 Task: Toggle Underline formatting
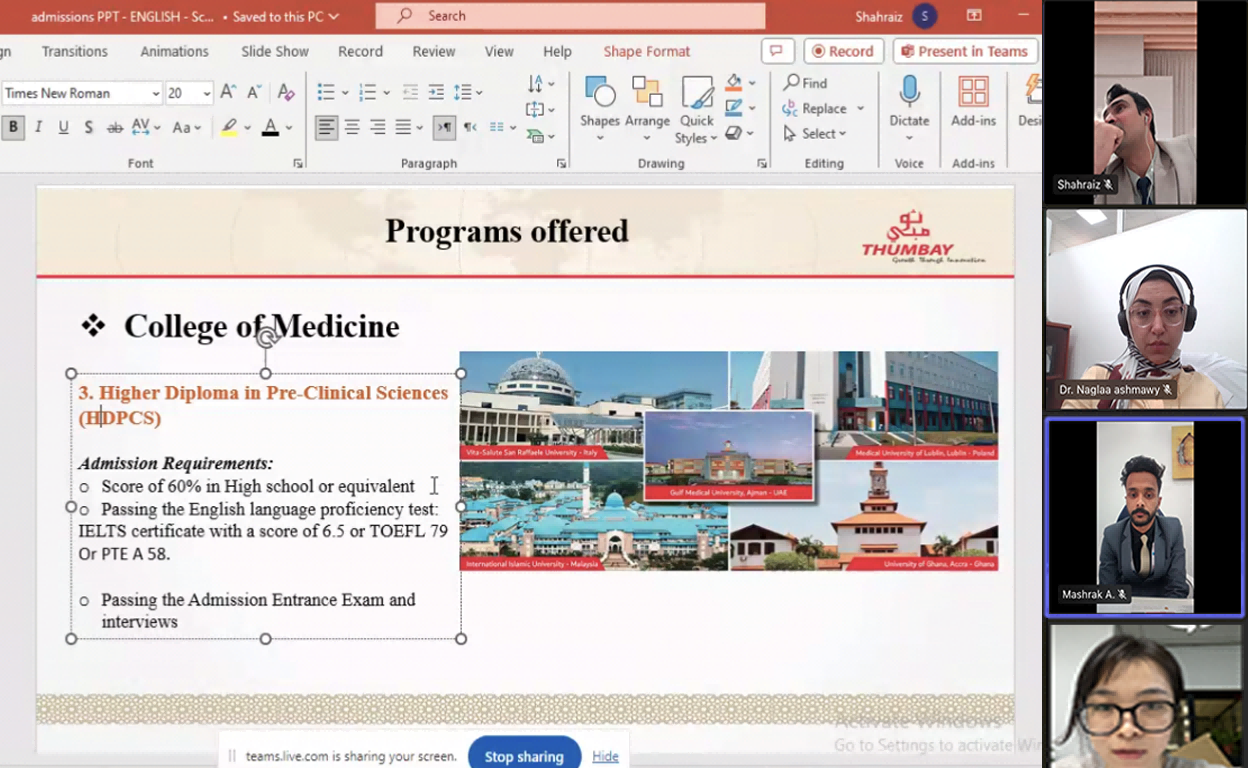click(x=63, y=127)
